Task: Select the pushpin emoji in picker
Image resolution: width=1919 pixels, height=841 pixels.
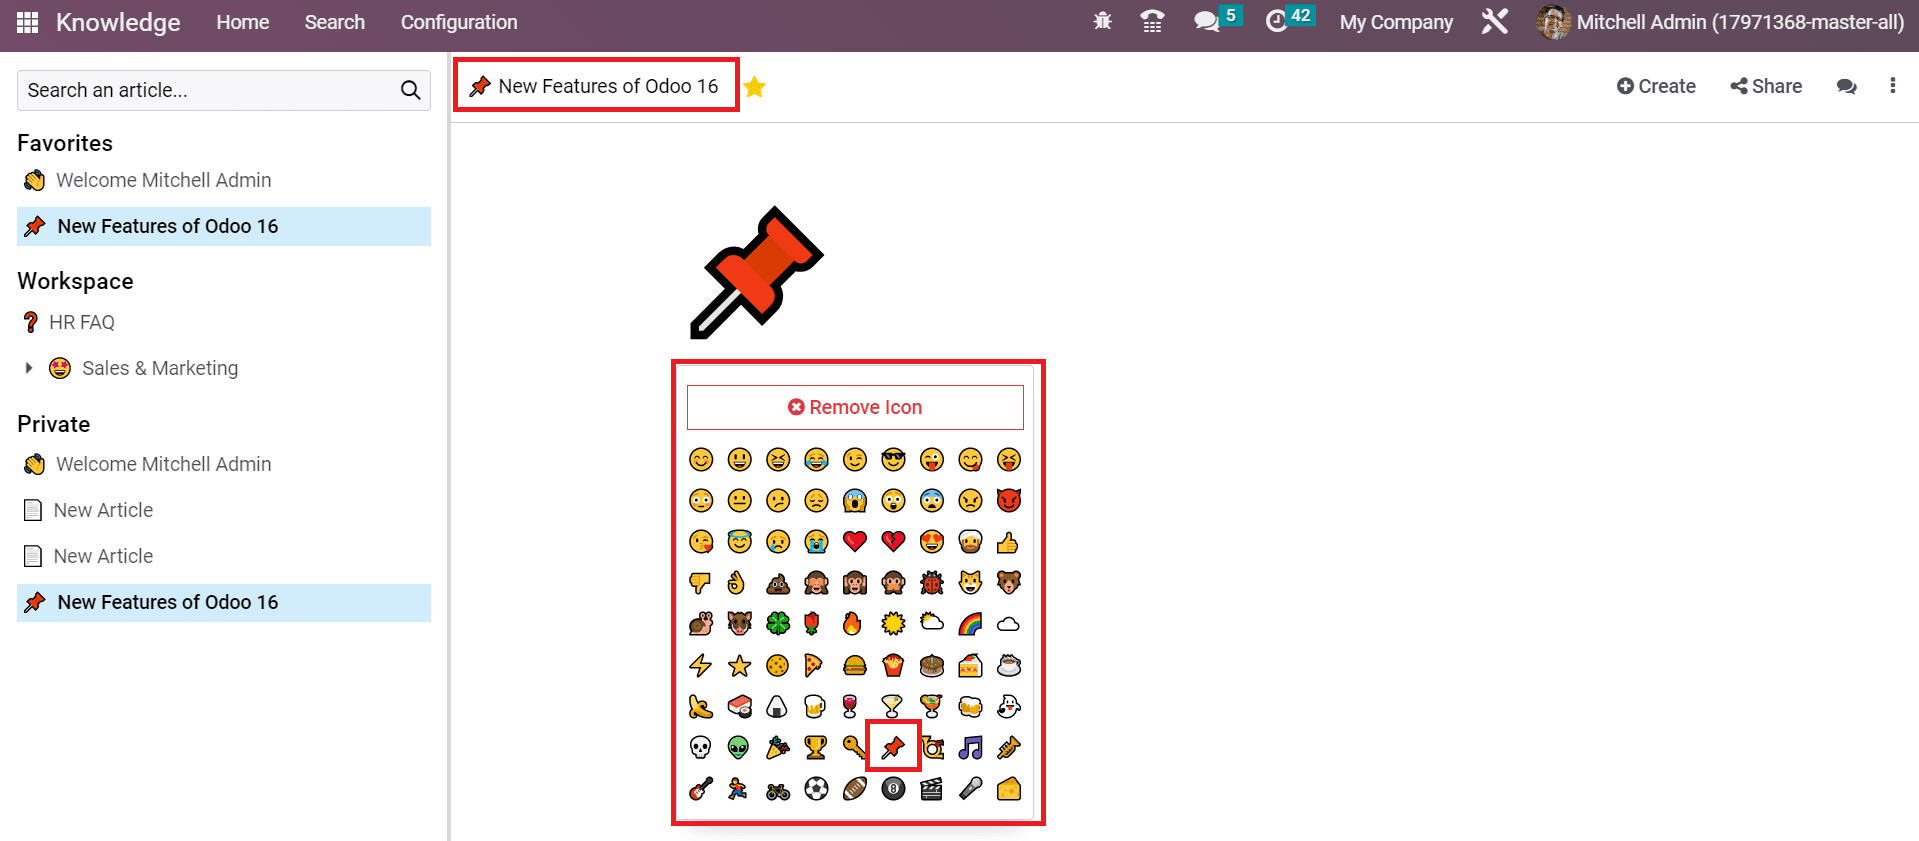Action: pos(893,747)
